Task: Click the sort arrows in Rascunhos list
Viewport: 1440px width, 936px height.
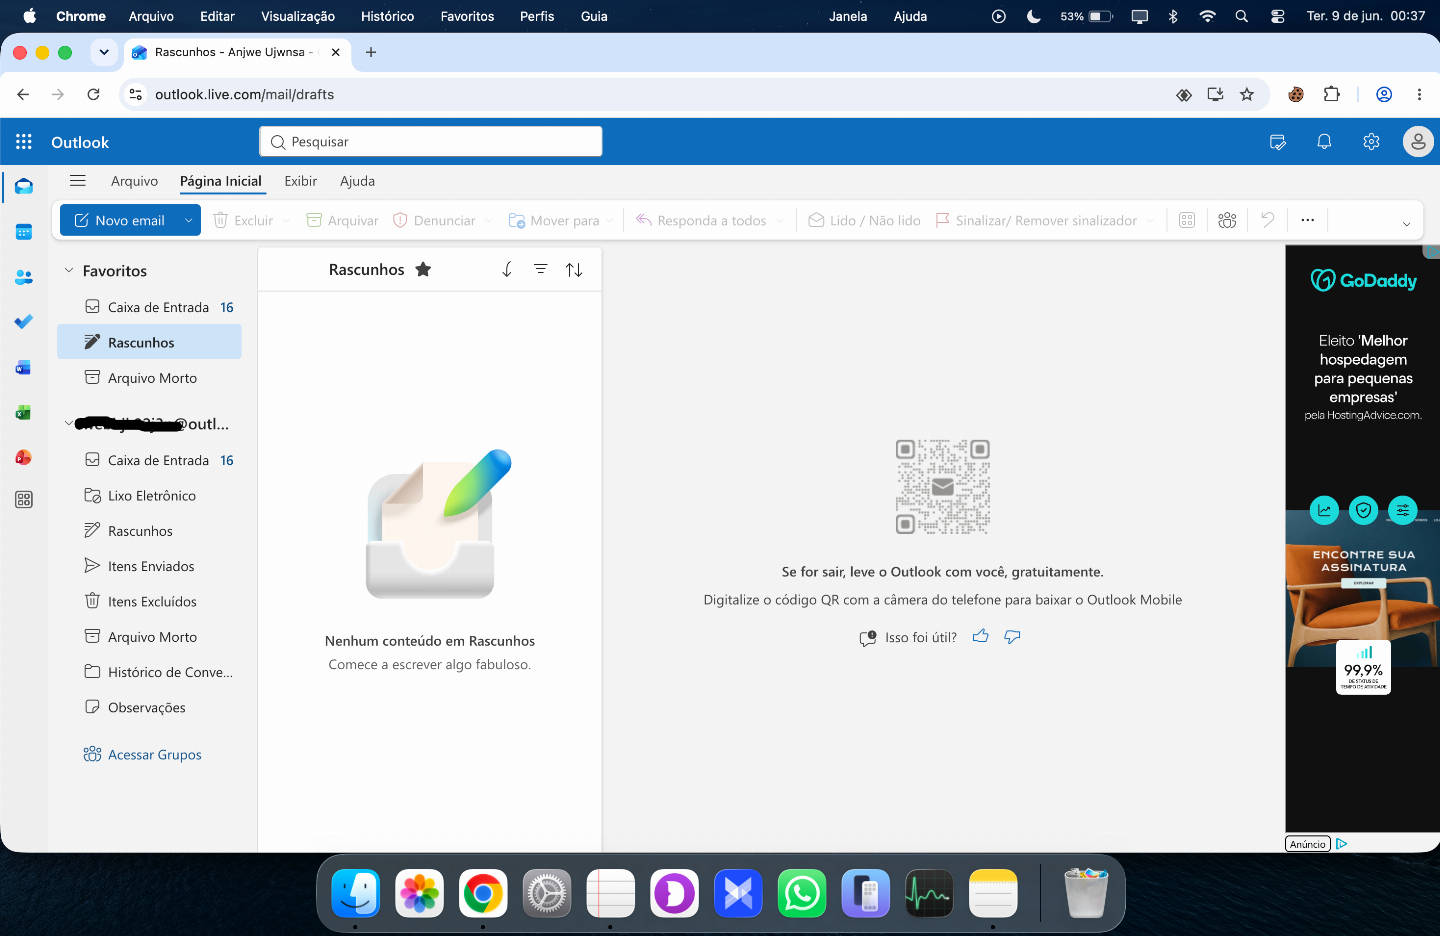Action: tap(574, 270)
